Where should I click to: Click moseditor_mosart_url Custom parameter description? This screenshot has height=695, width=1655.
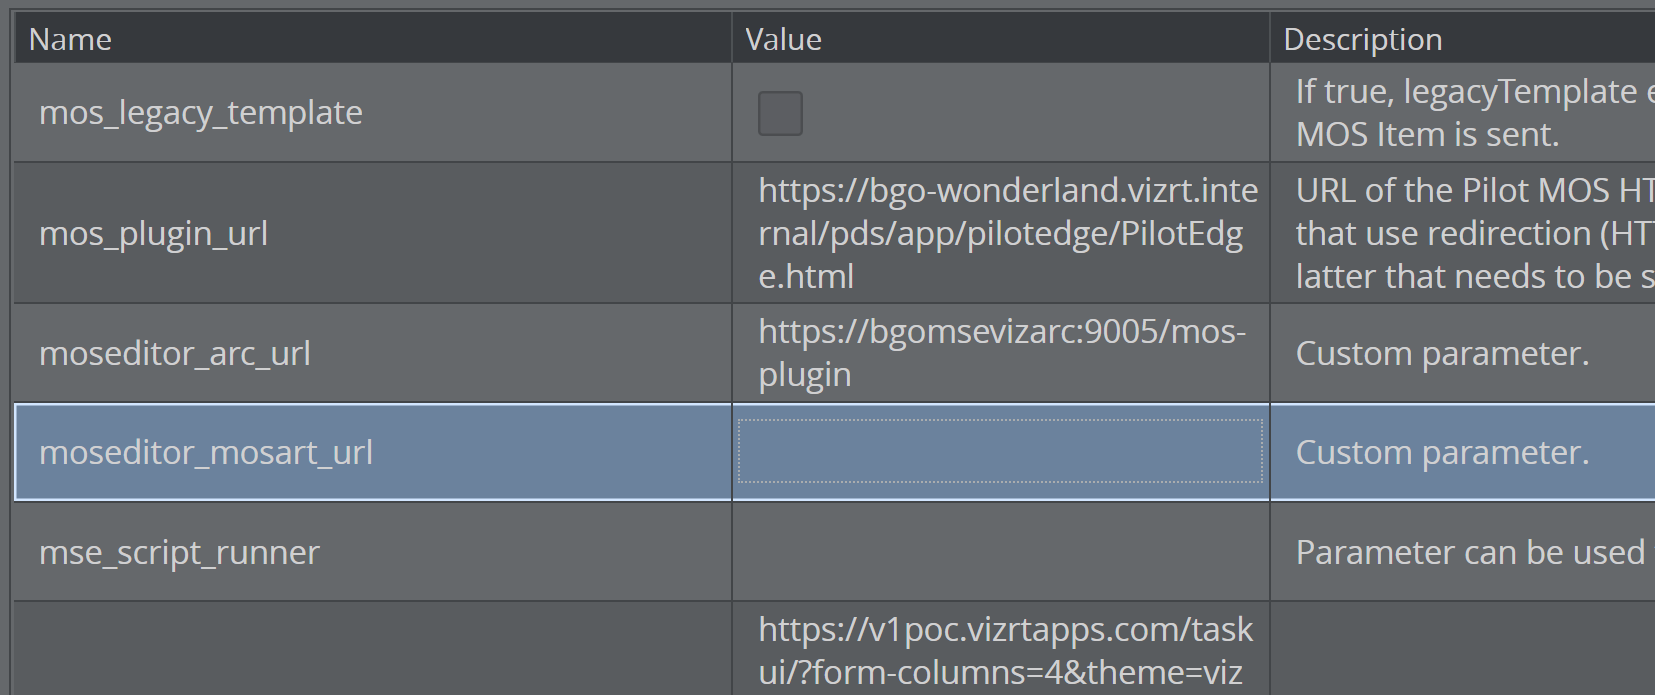(x=1442, y=452)
